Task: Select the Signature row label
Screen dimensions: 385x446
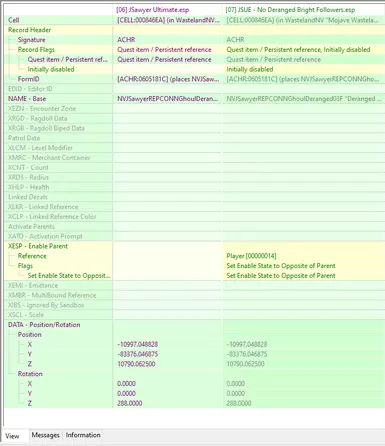Action: coord(31,40)
